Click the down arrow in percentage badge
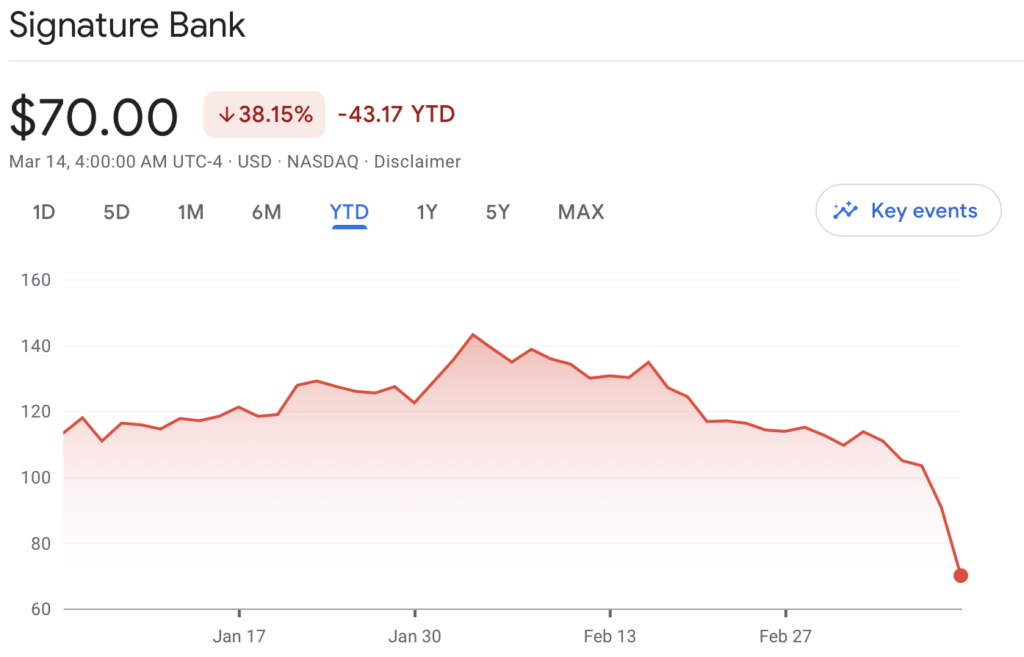 pyautogui.click(x=226, y=115)
